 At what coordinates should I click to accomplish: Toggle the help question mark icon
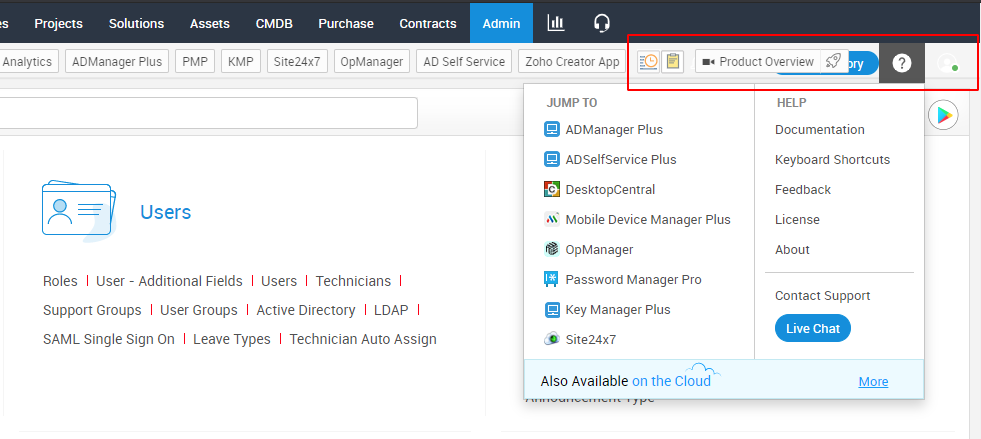902,63
